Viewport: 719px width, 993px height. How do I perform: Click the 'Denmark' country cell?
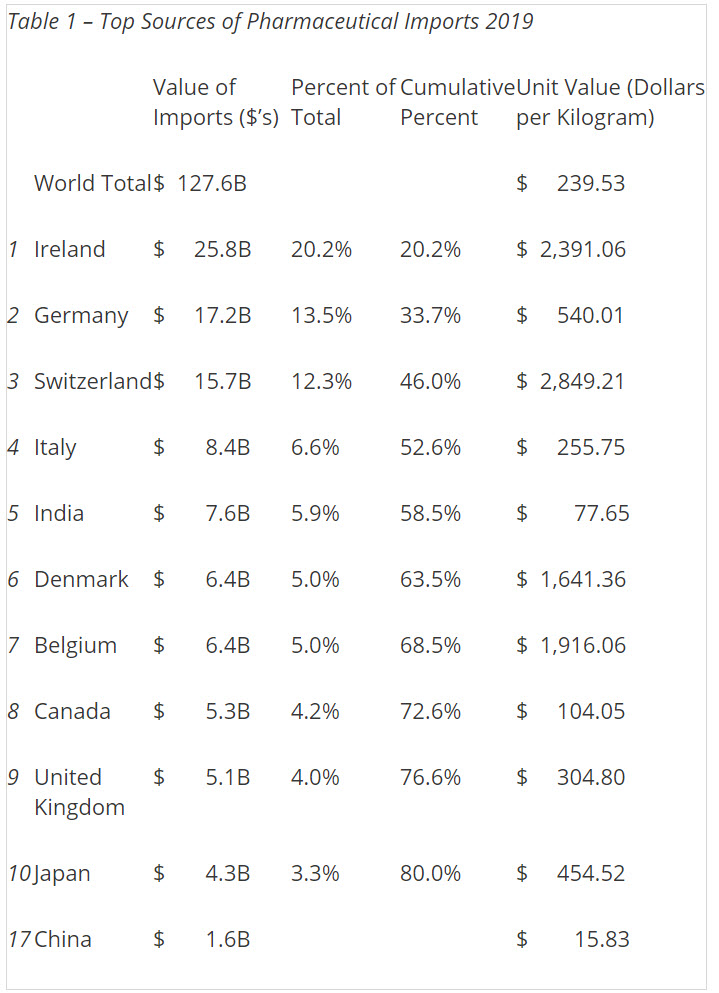[x=81, y=580]
